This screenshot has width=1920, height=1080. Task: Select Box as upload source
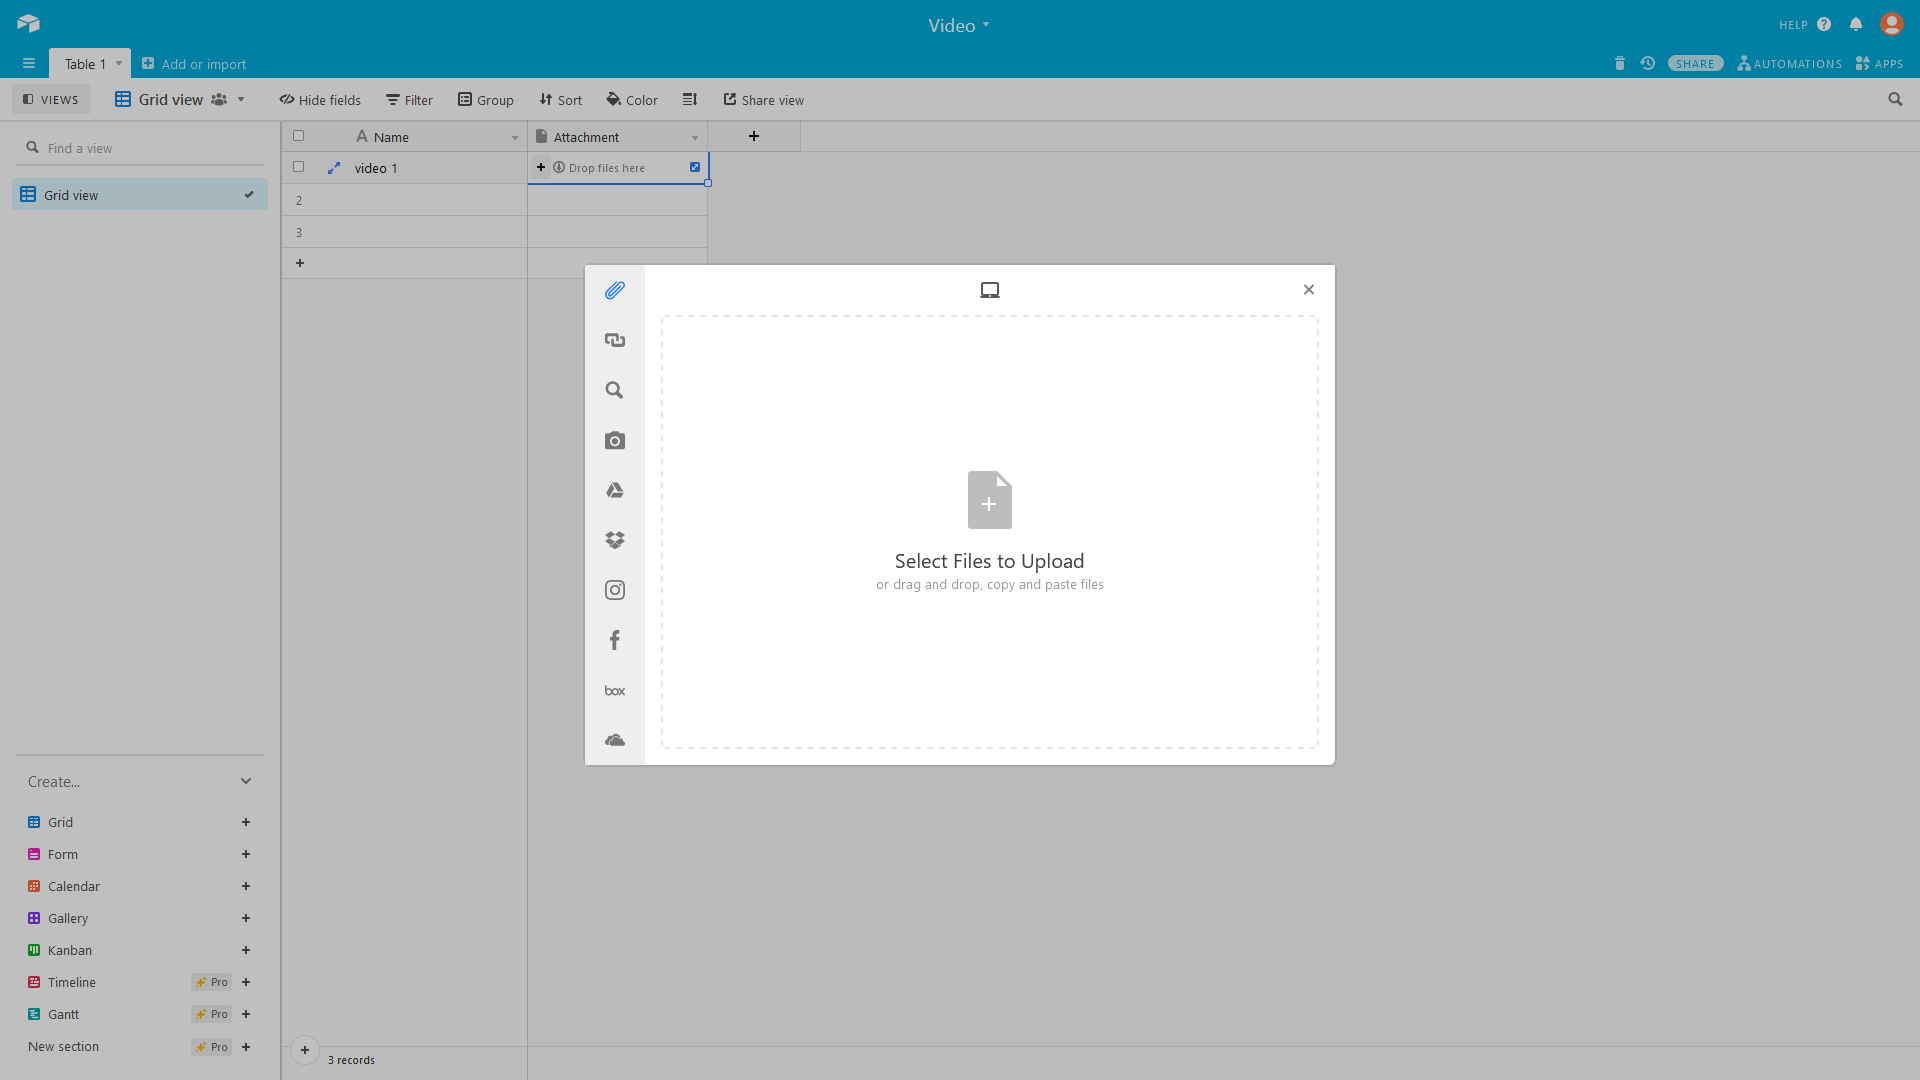pyautogui.click(x=615, y=691)
